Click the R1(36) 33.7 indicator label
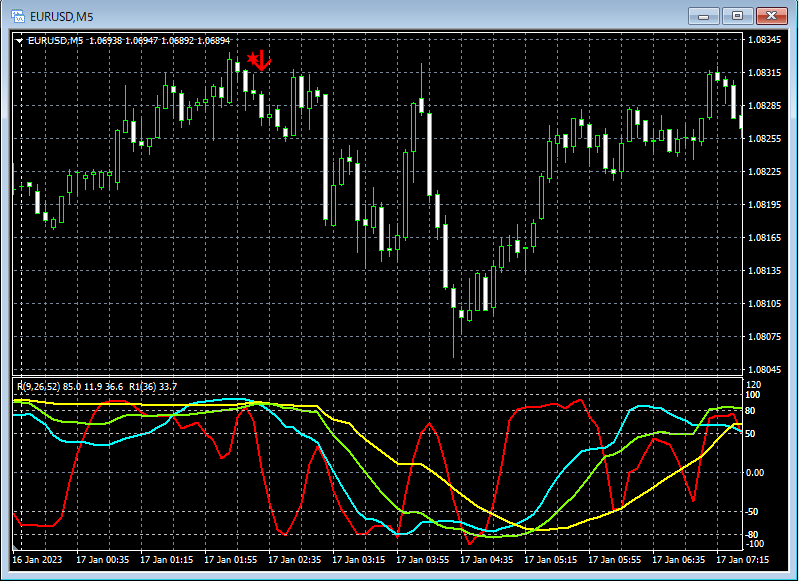800x581 pixels. pyautogui.click(x=153, y=387)
